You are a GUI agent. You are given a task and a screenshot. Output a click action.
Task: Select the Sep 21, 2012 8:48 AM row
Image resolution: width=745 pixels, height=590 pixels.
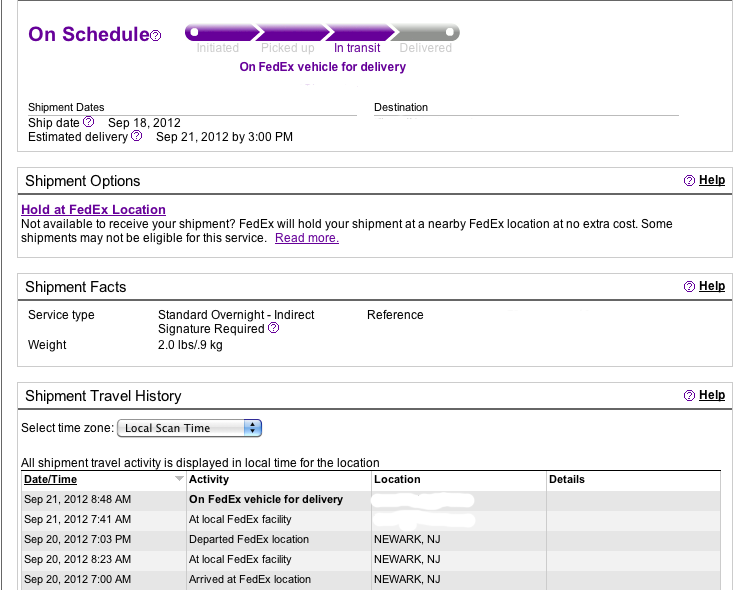tap(371, 499)
